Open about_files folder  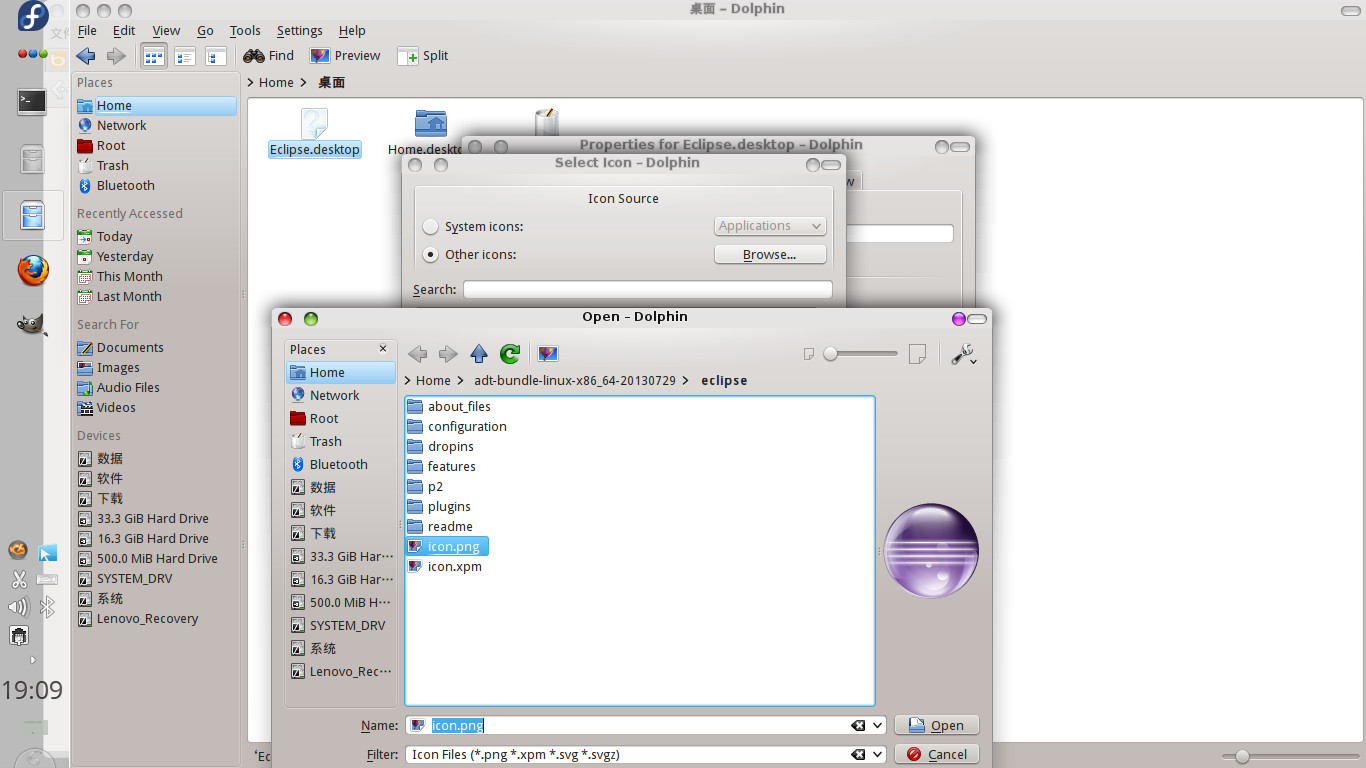[x=449, y=407]
